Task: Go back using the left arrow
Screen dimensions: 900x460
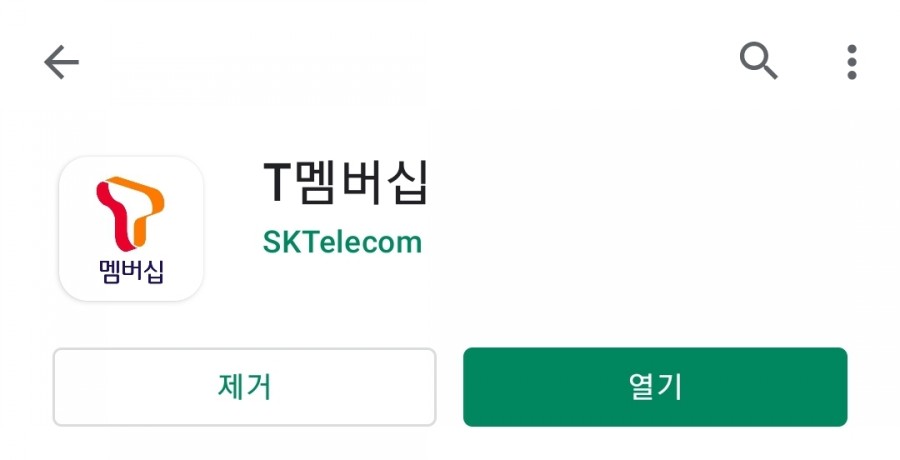Action: pos(61,62)
